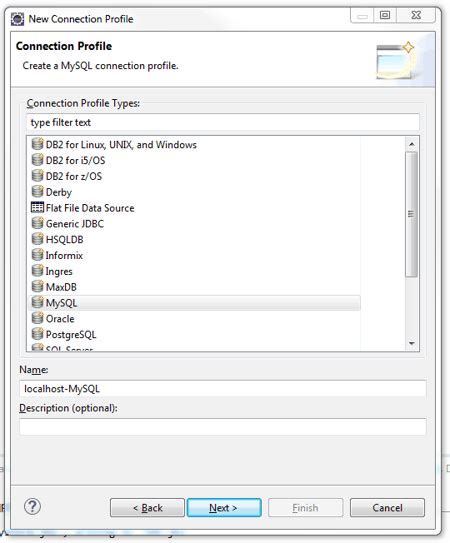Click the Name field containing localhost-MySQL
Image resolution: width=450 pixels, height=543 pixels.
(x=223, y=389)
